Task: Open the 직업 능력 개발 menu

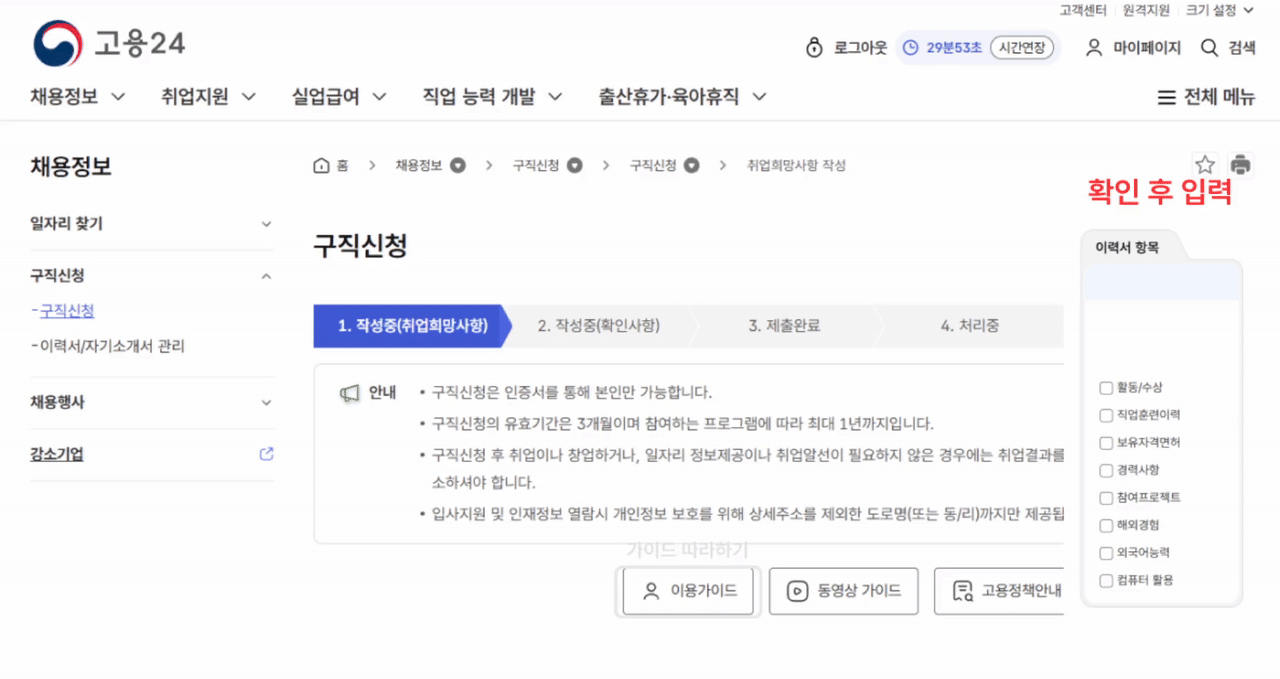Action: point(491,97)
